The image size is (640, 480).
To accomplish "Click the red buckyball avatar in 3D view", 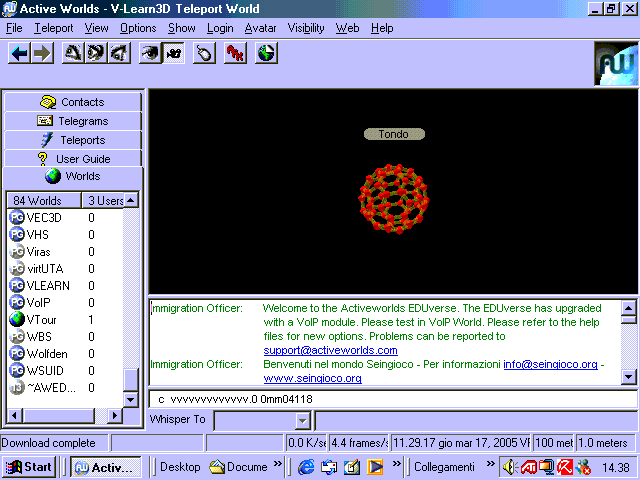I will [x=394, y=199].
